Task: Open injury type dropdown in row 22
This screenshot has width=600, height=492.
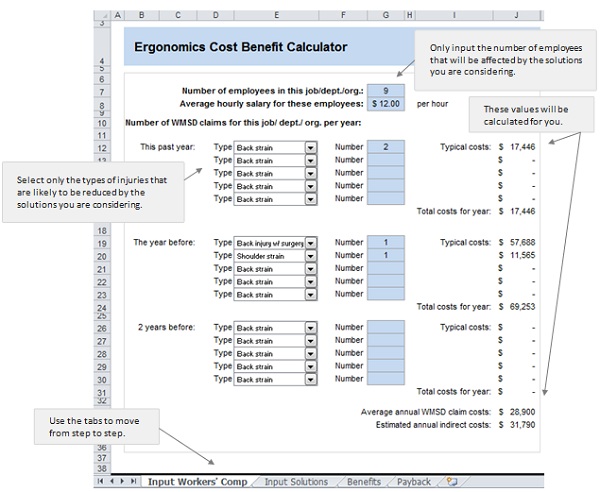Action: click(311, 282)
